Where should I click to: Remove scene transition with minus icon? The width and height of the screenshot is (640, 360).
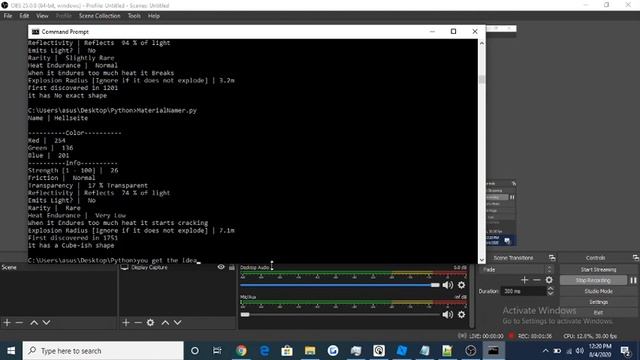click(537, 280)
